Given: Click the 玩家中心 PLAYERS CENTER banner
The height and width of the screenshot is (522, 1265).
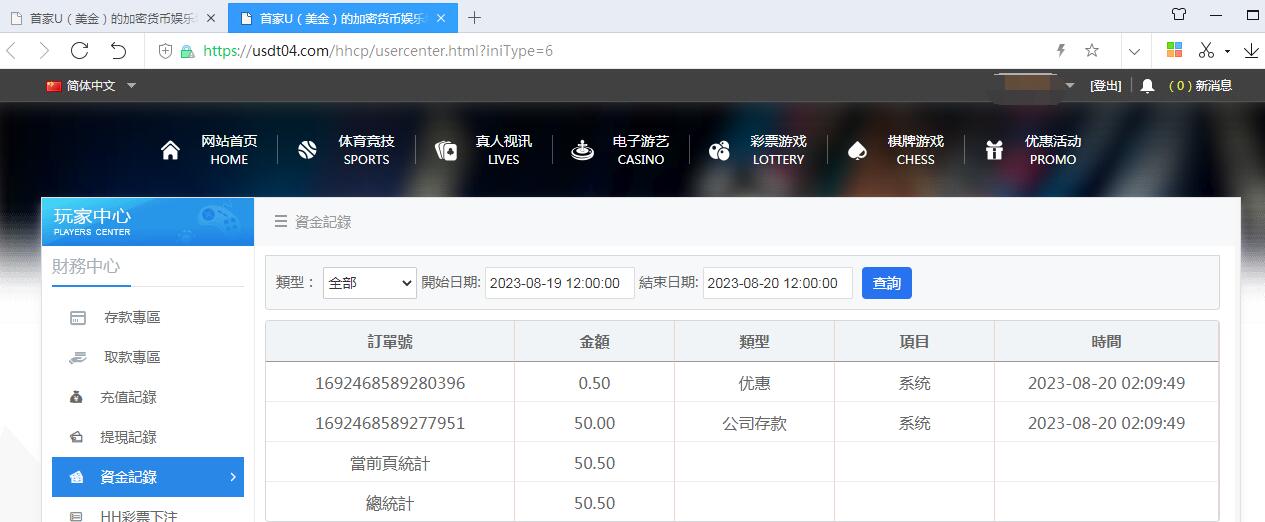Looking at the screenshot, I should 147,221.
